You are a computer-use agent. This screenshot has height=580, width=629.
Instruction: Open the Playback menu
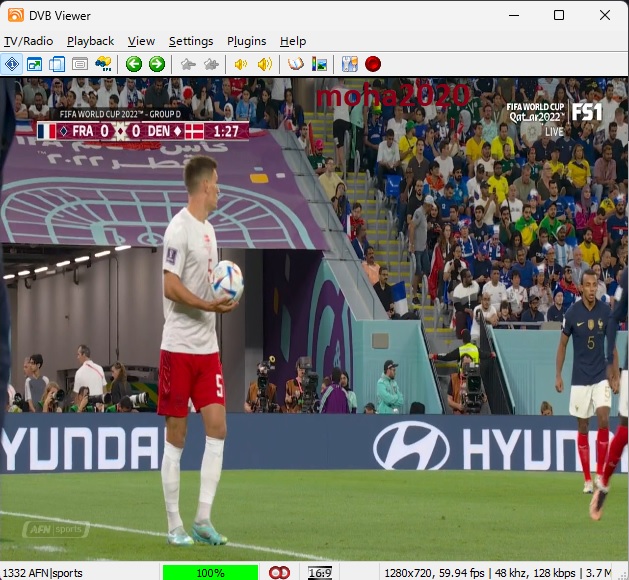coord(90,41)
